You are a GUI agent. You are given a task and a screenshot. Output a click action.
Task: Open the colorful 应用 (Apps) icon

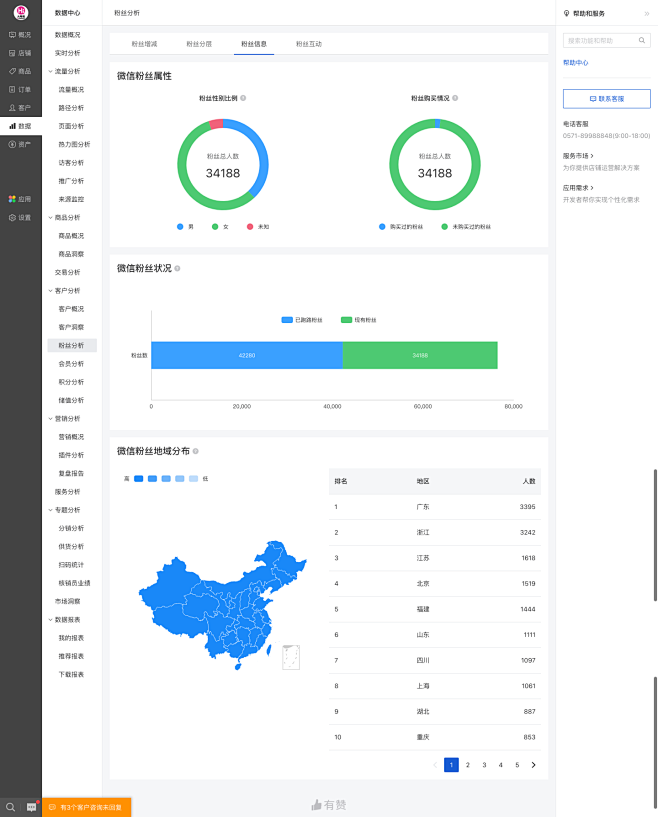(x=13, y=199)
